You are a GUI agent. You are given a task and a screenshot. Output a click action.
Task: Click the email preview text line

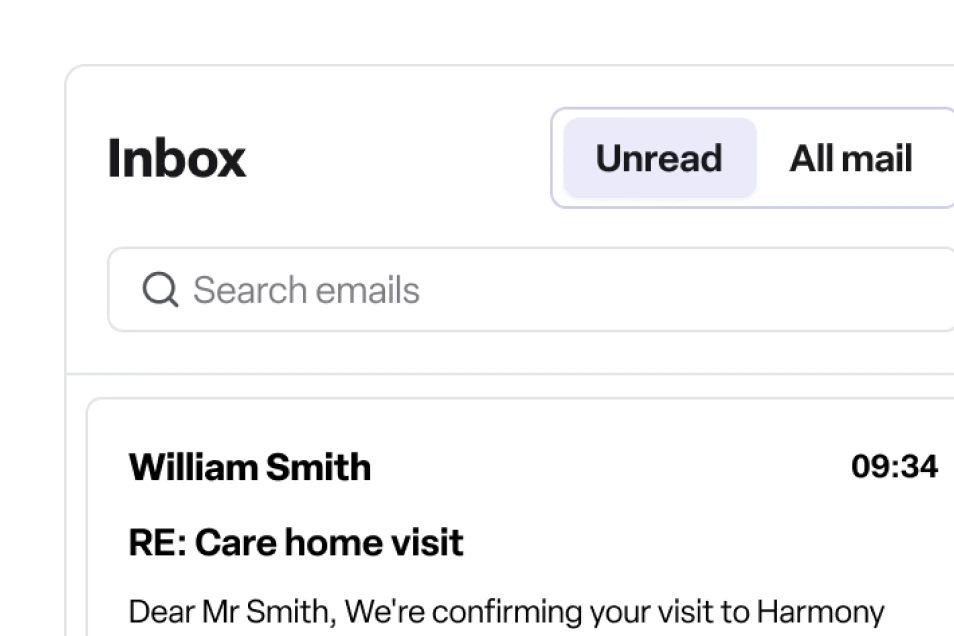click(x=506, y=610)
